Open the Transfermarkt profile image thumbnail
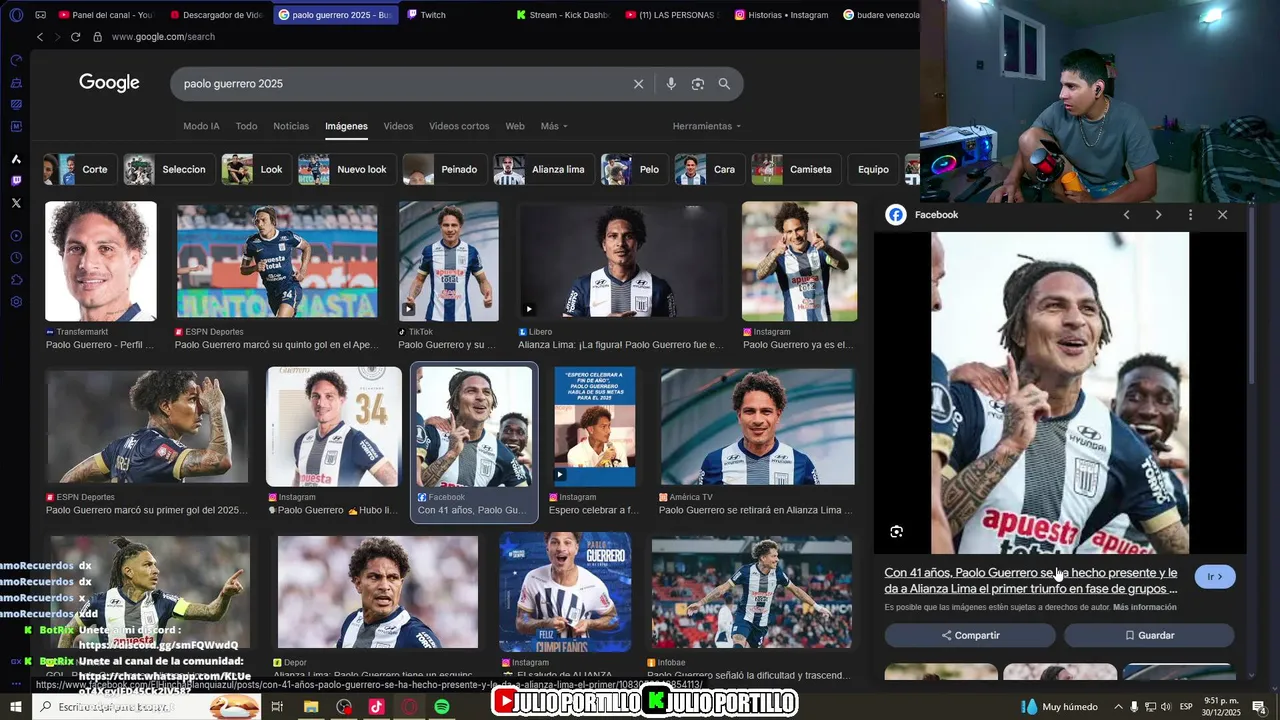The height and width of the screenshot is (720, 1280). pos(101,262)
